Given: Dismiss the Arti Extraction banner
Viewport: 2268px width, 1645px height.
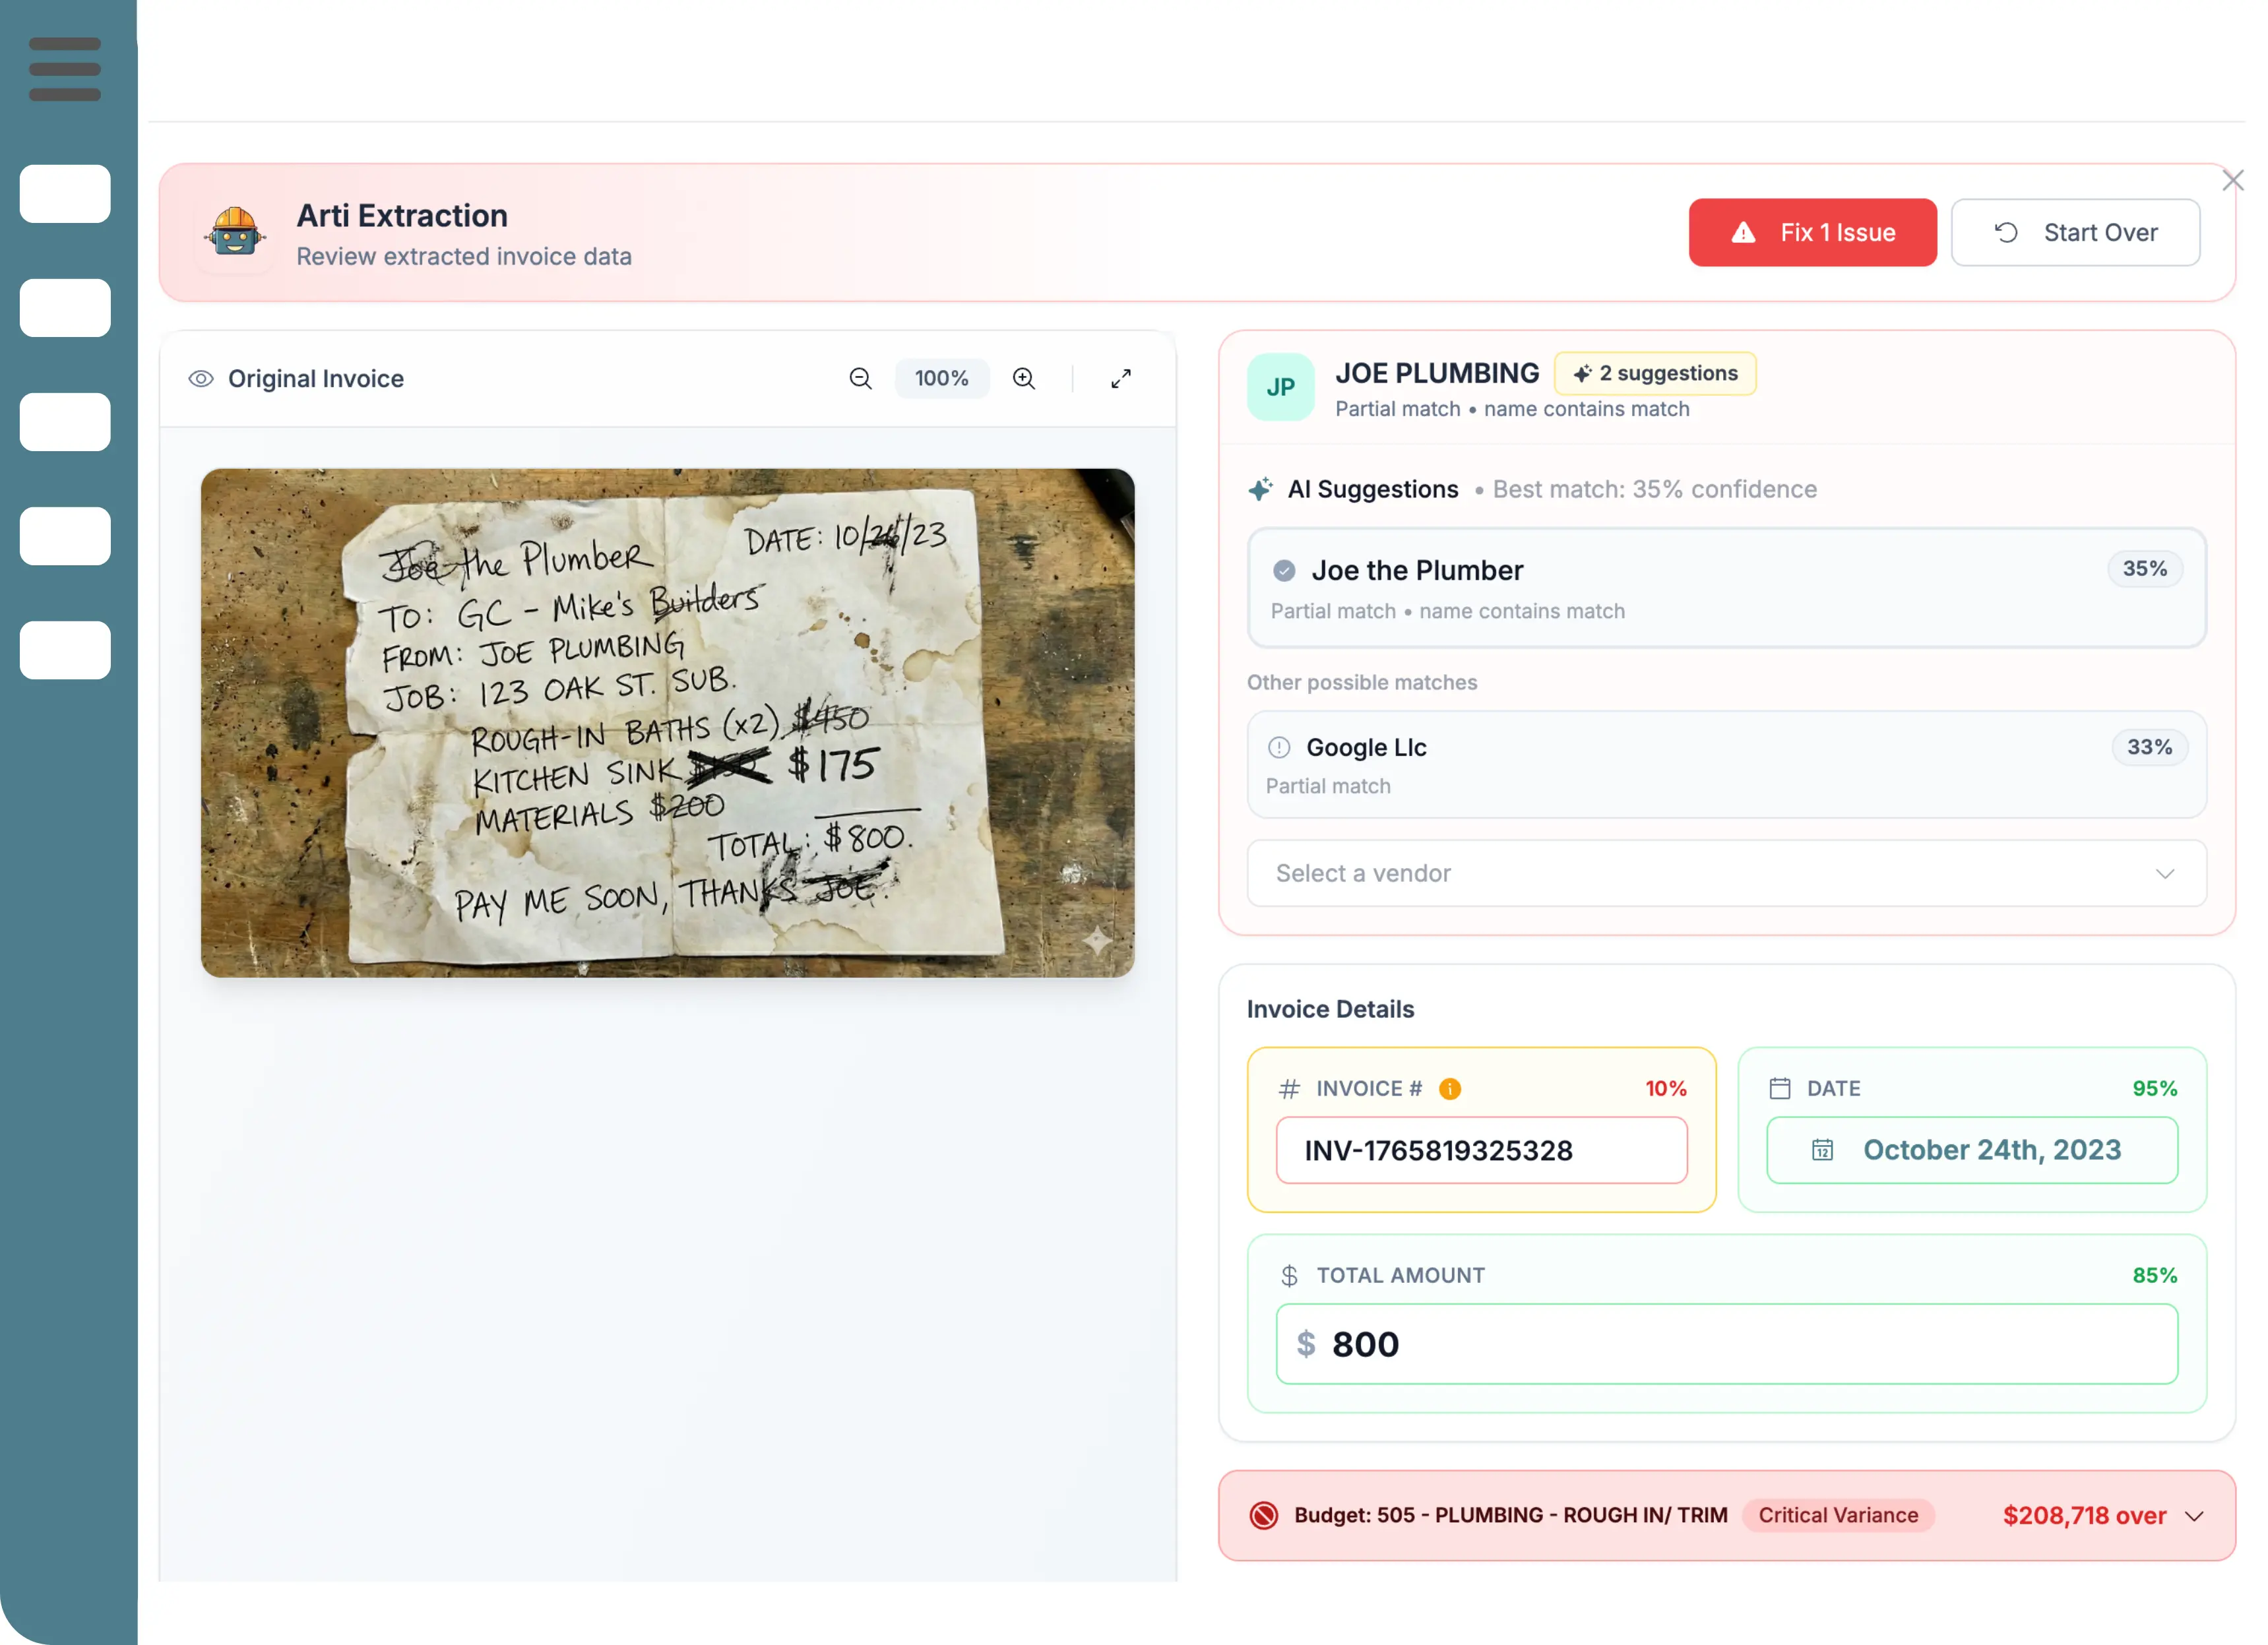Looking at the screenshot, I should point(2233,180).
